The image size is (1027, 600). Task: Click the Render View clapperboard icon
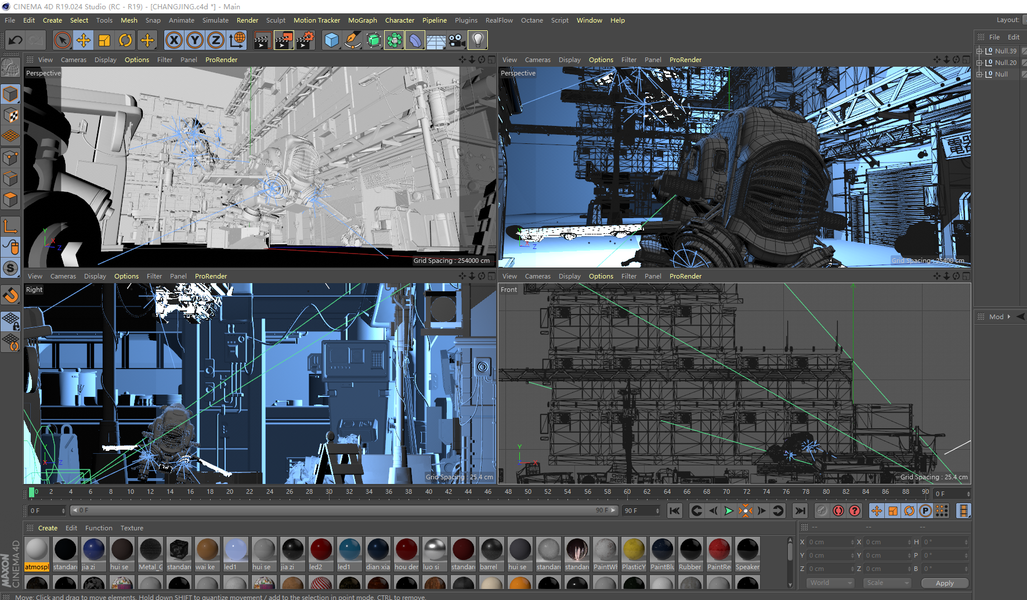click(x=262, y=41)
